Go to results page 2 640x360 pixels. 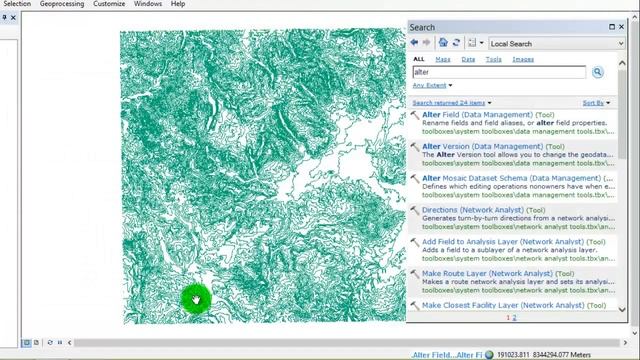(514, 318)
